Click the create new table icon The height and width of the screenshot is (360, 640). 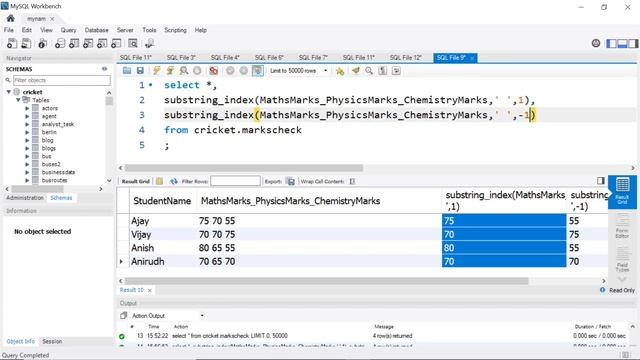tap(74, 43)
